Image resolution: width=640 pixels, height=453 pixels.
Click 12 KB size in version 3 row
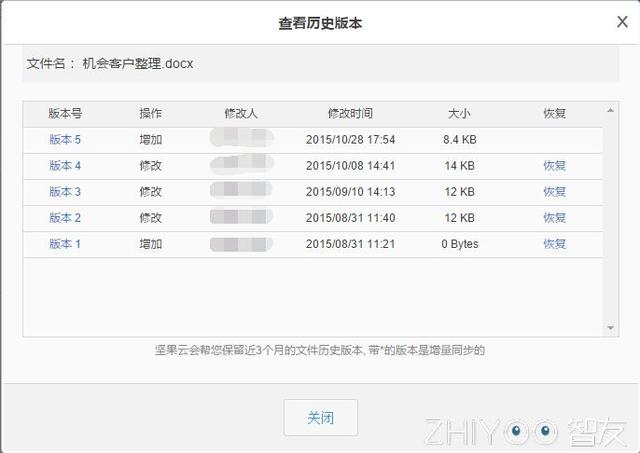coord(460,192)
